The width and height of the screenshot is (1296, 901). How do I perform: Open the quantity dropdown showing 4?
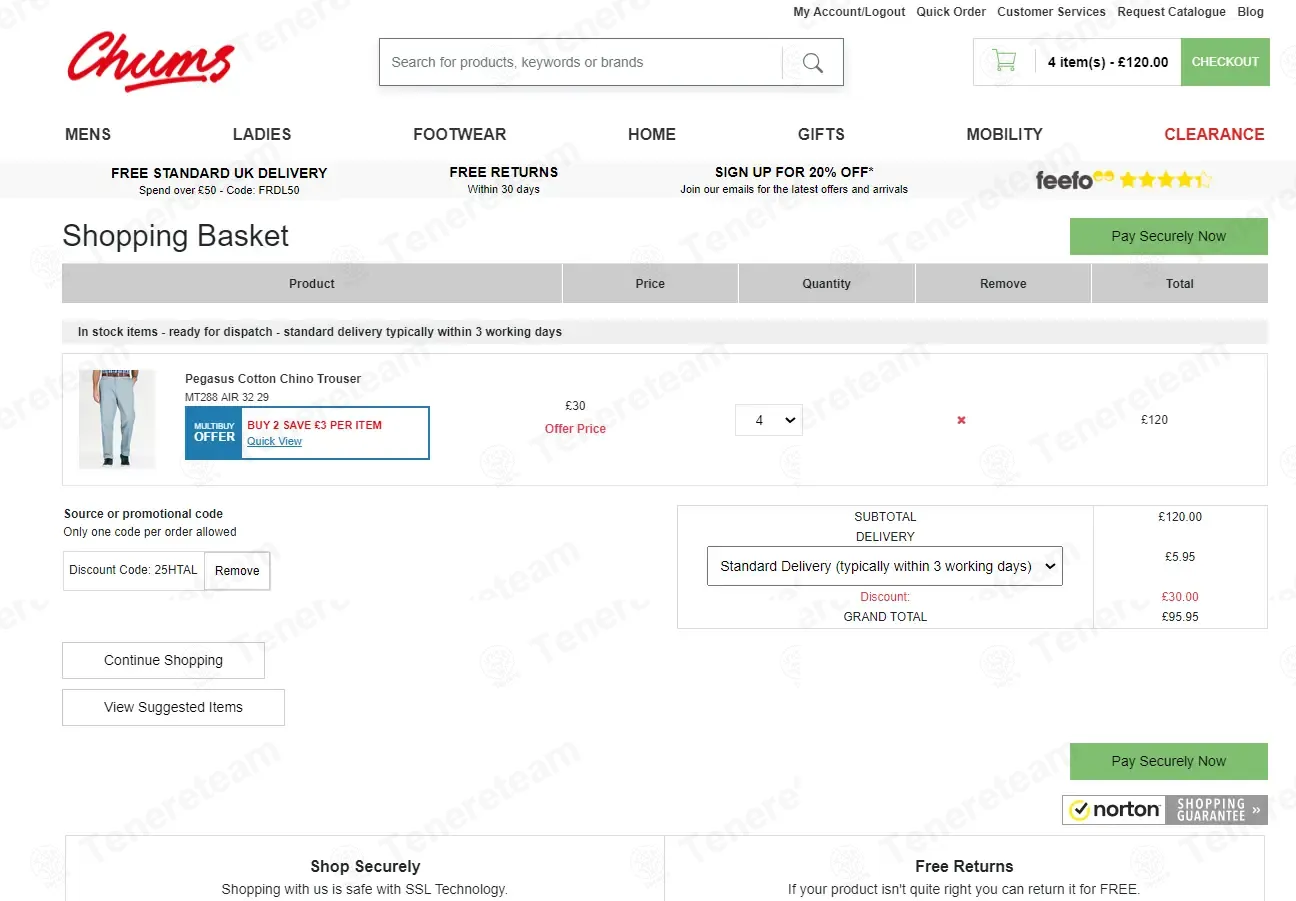768,420
